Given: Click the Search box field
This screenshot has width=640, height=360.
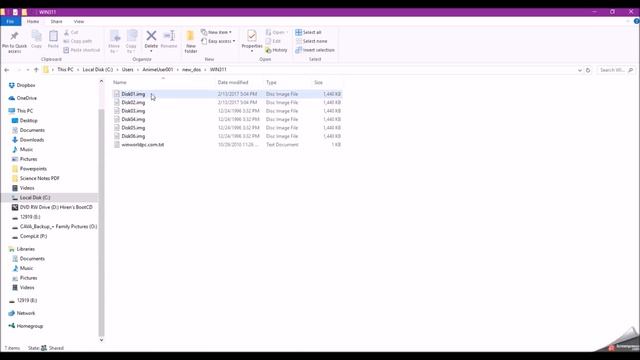Looking at the screenshot, I should click(x=616, y=70).
